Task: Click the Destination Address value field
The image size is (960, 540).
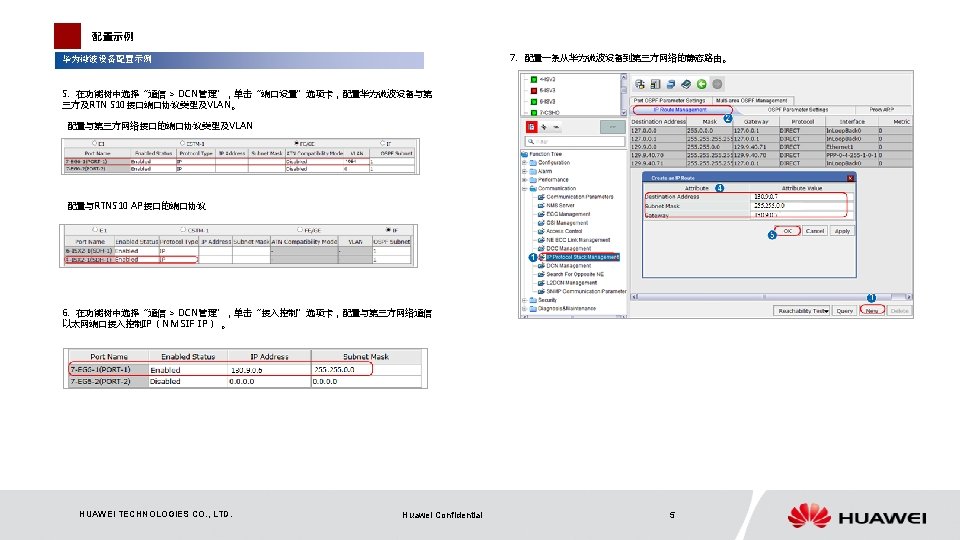Action: 801,197
